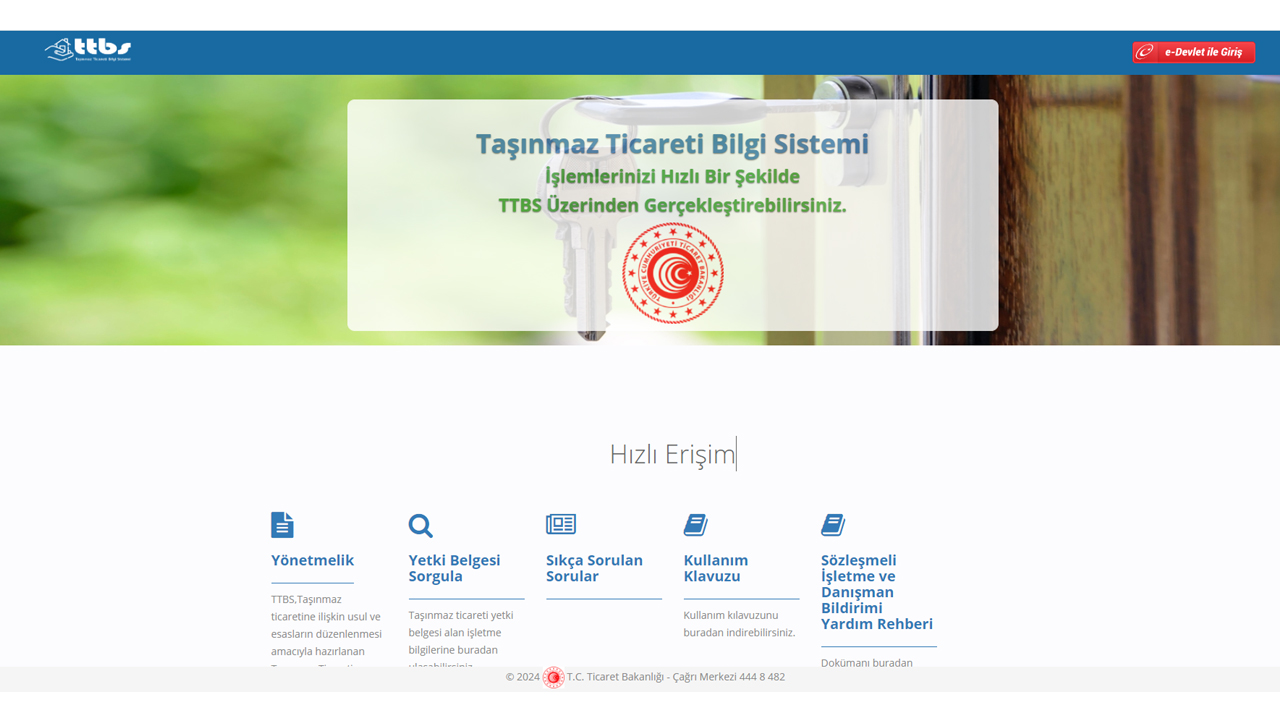
Task: Open the Yönetmelik link
Action: point(312,560)
